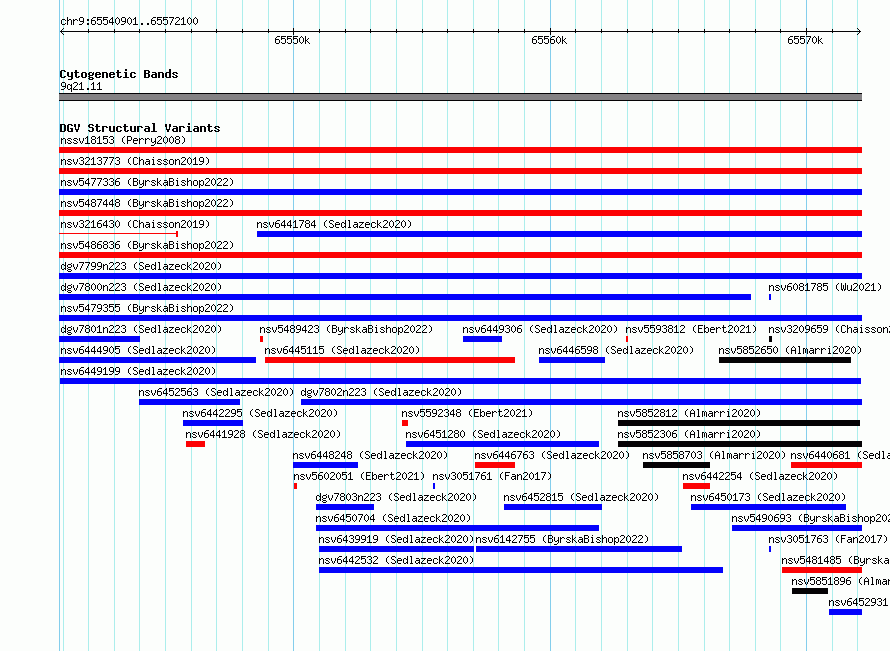Image resolution: width=890 pixels, height=651 pixels.
Task: Select the red nssv18153 variant bar
Action: point(460,150)
